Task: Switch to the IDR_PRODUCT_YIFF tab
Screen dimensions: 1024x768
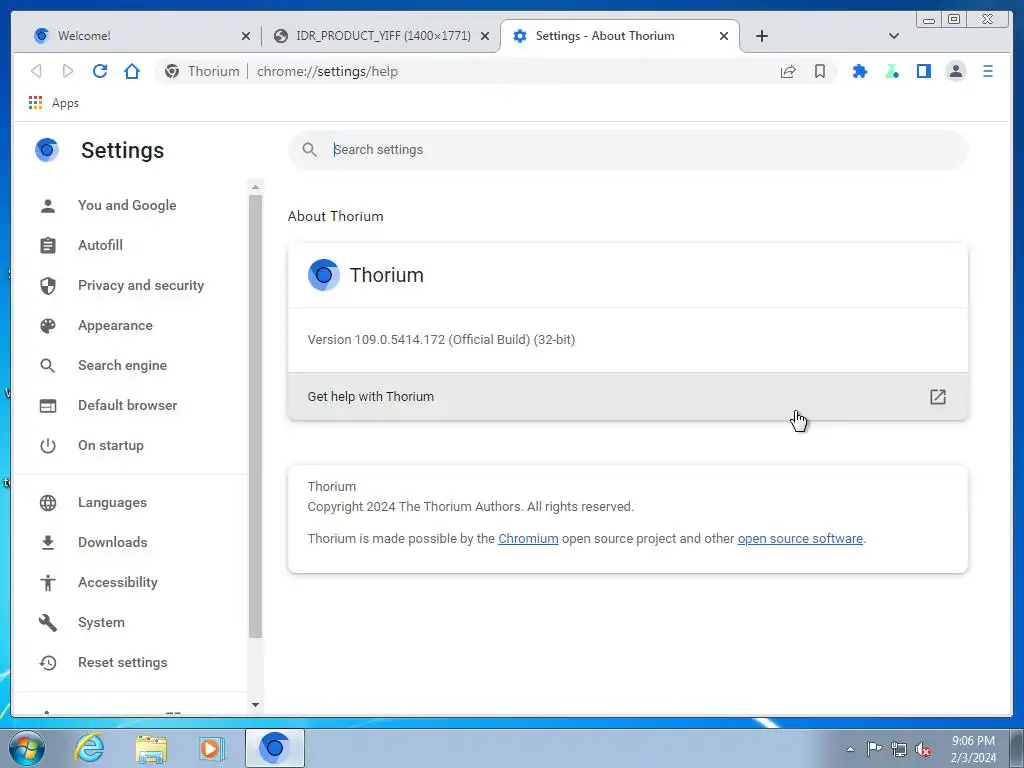Action: tap(382, 36)
